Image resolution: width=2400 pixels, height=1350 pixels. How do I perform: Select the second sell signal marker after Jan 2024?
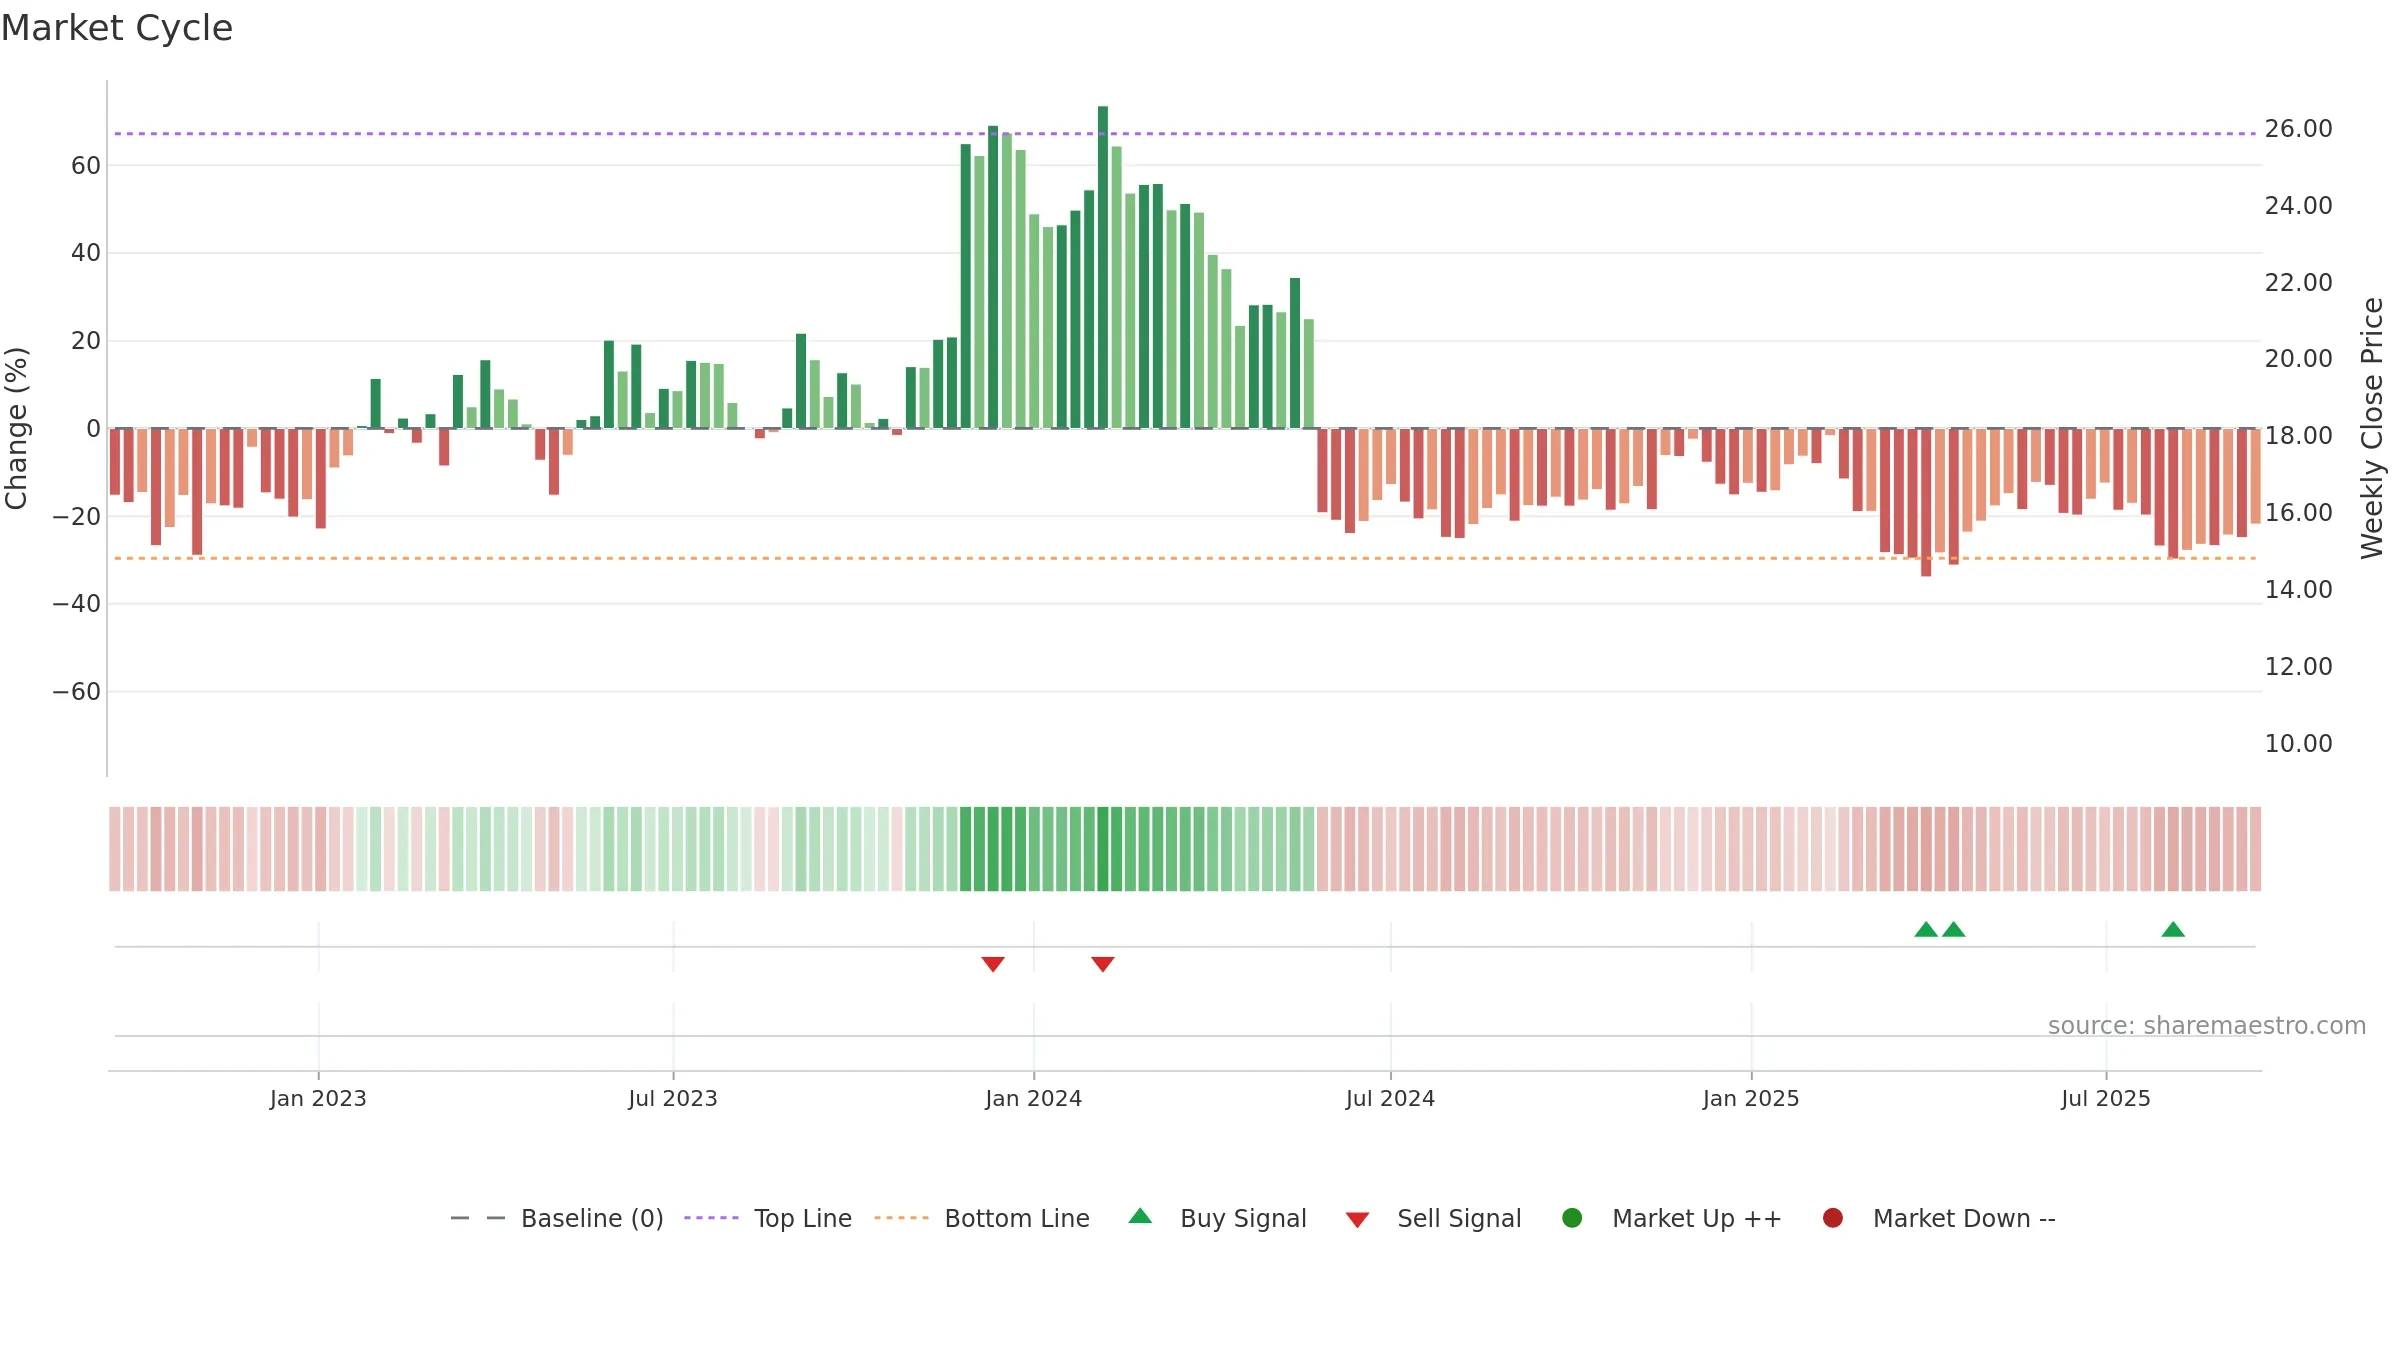click(1103, 964)
